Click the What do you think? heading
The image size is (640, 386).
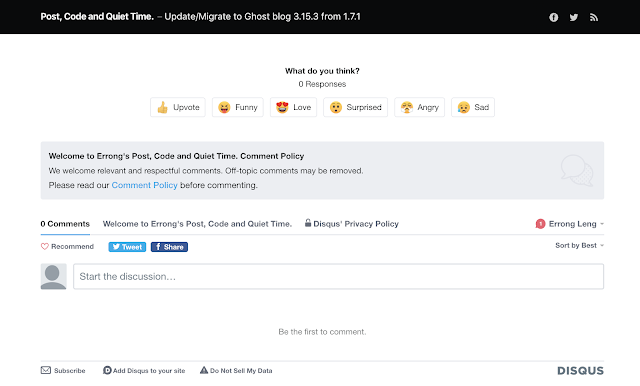tap(322, 71)
